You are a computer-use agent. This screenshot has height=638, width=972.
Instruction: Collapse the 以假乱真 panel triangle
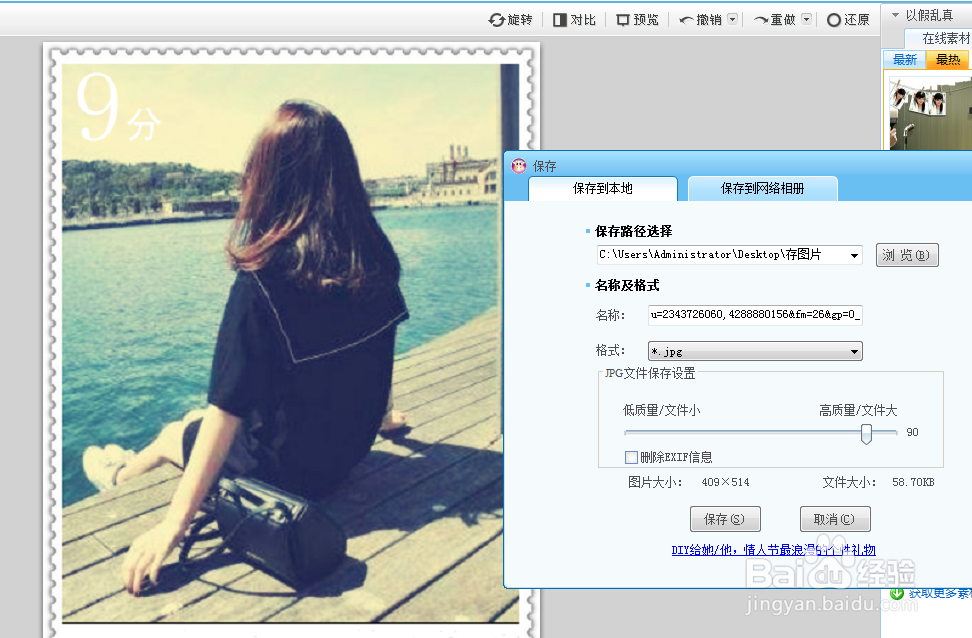coord(895,14)
